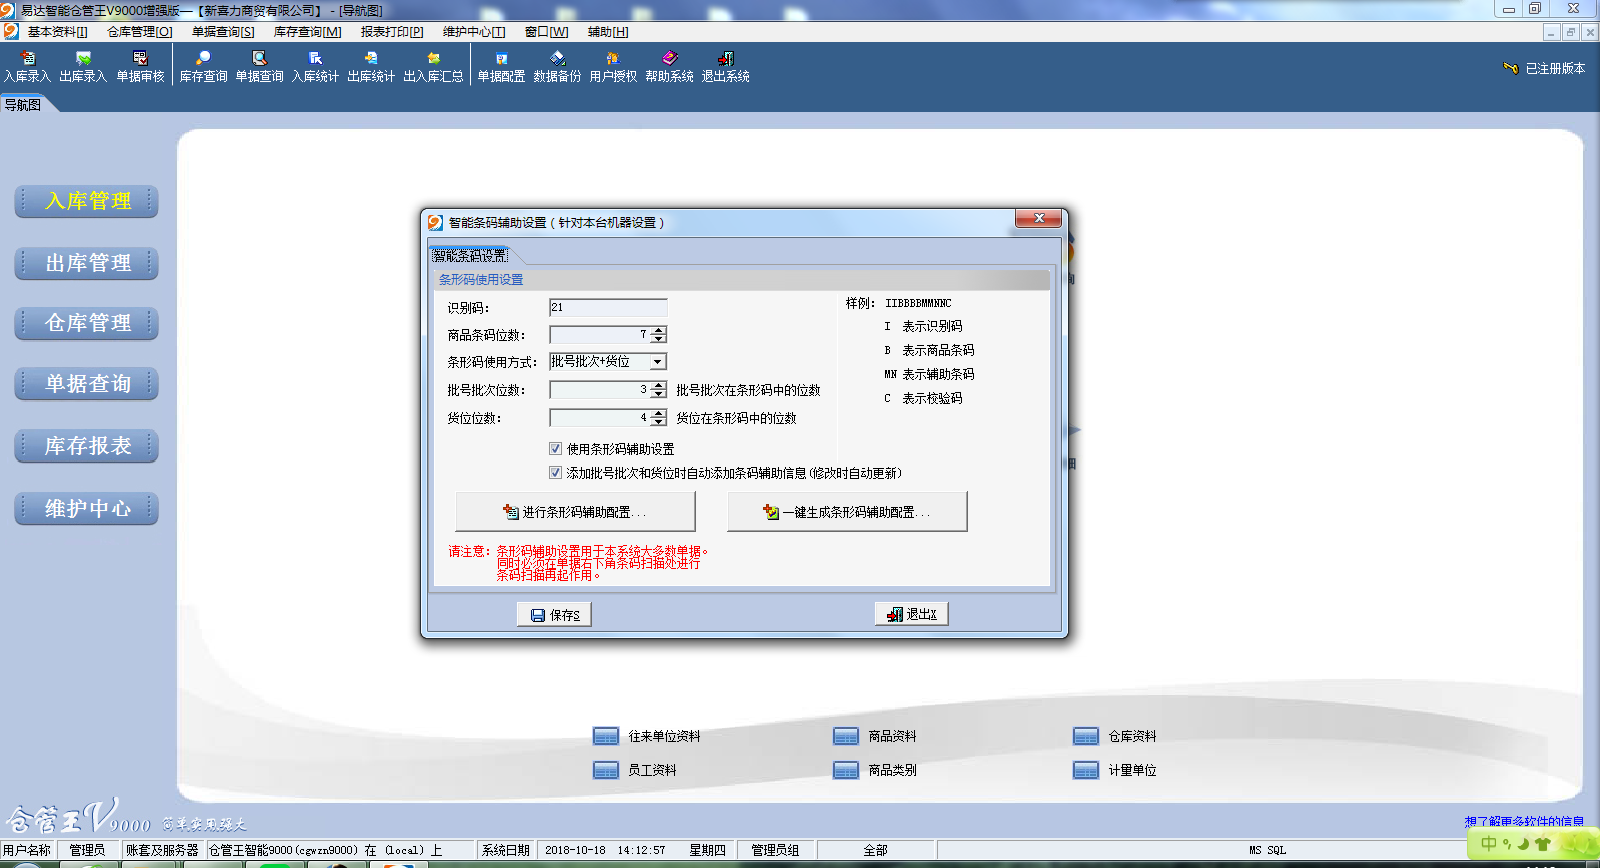The image size is (1600, 868).
Task: Open 出库录入 from the toolbar
Action: tap(83, 66)
